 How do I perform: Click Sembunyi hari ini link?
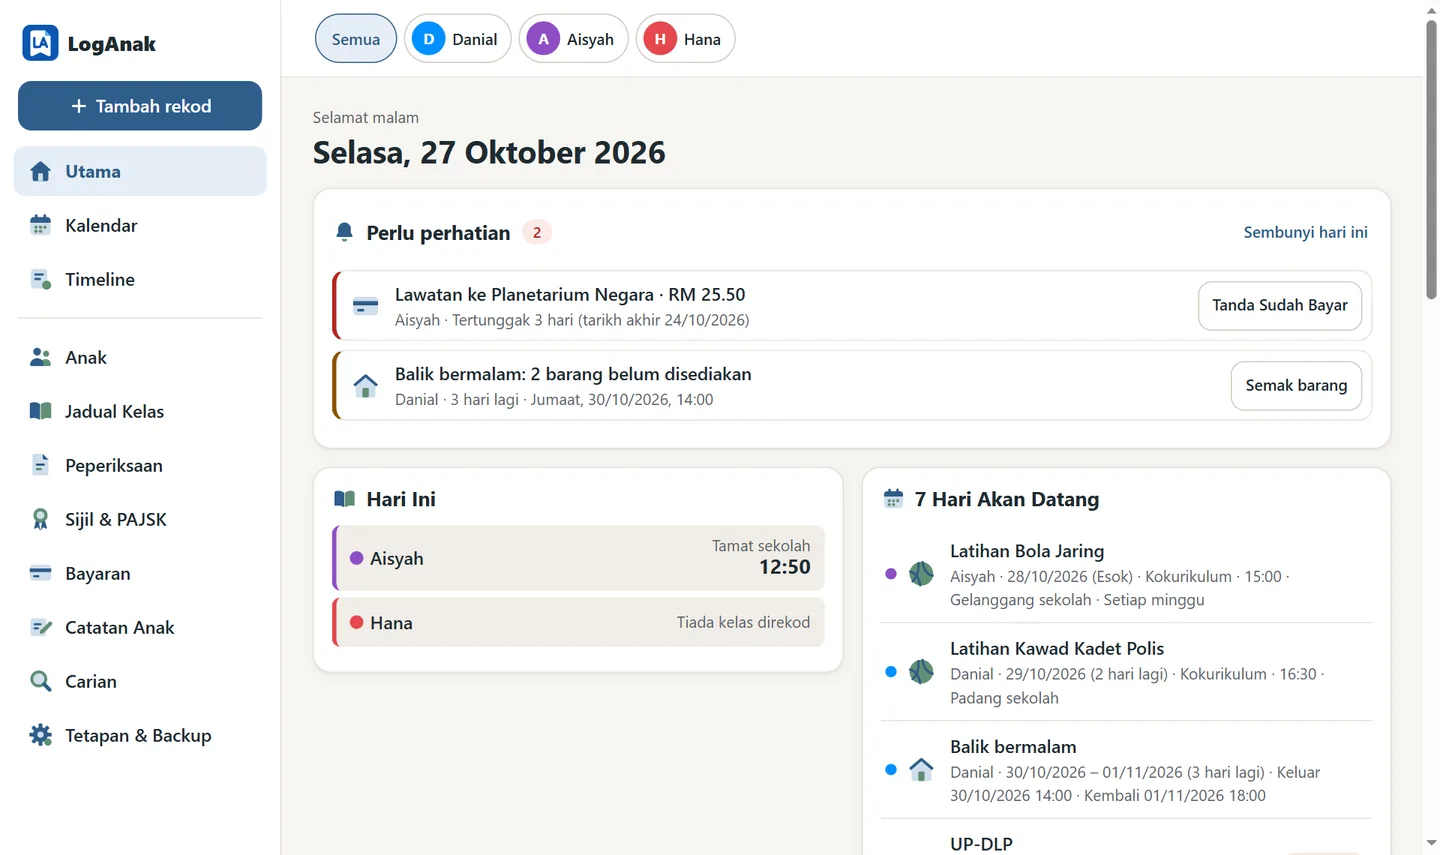click(x=1305, y=232)
